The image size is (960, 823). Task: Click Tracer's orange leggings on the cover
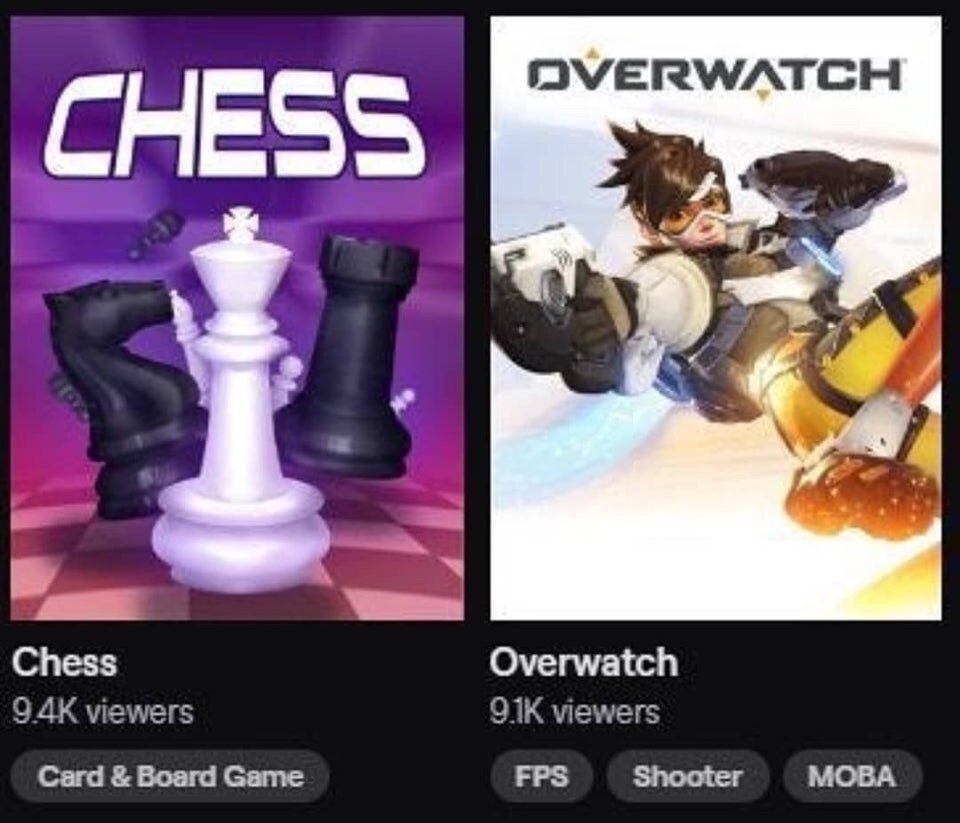[x=857, y=380]
